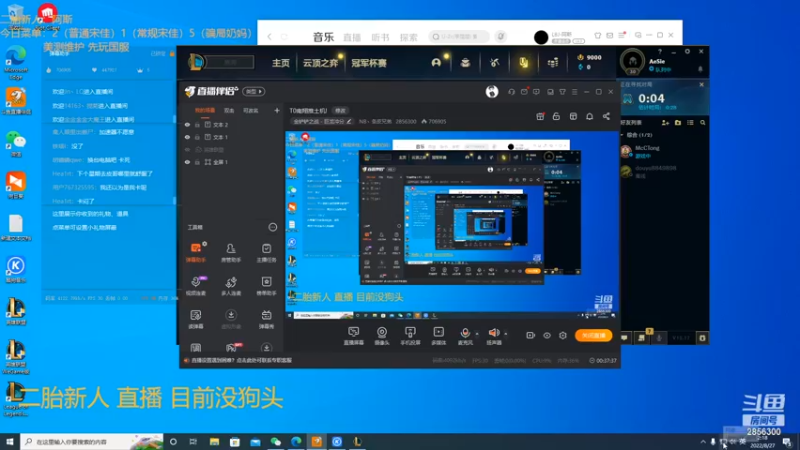Open the music window's main menu icon

[x=622, y=36]
